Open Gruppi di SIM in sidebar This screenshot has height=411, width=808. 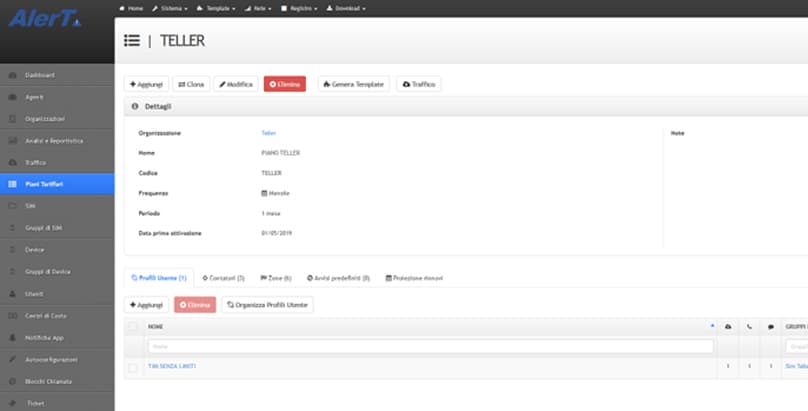click(57, 228)
